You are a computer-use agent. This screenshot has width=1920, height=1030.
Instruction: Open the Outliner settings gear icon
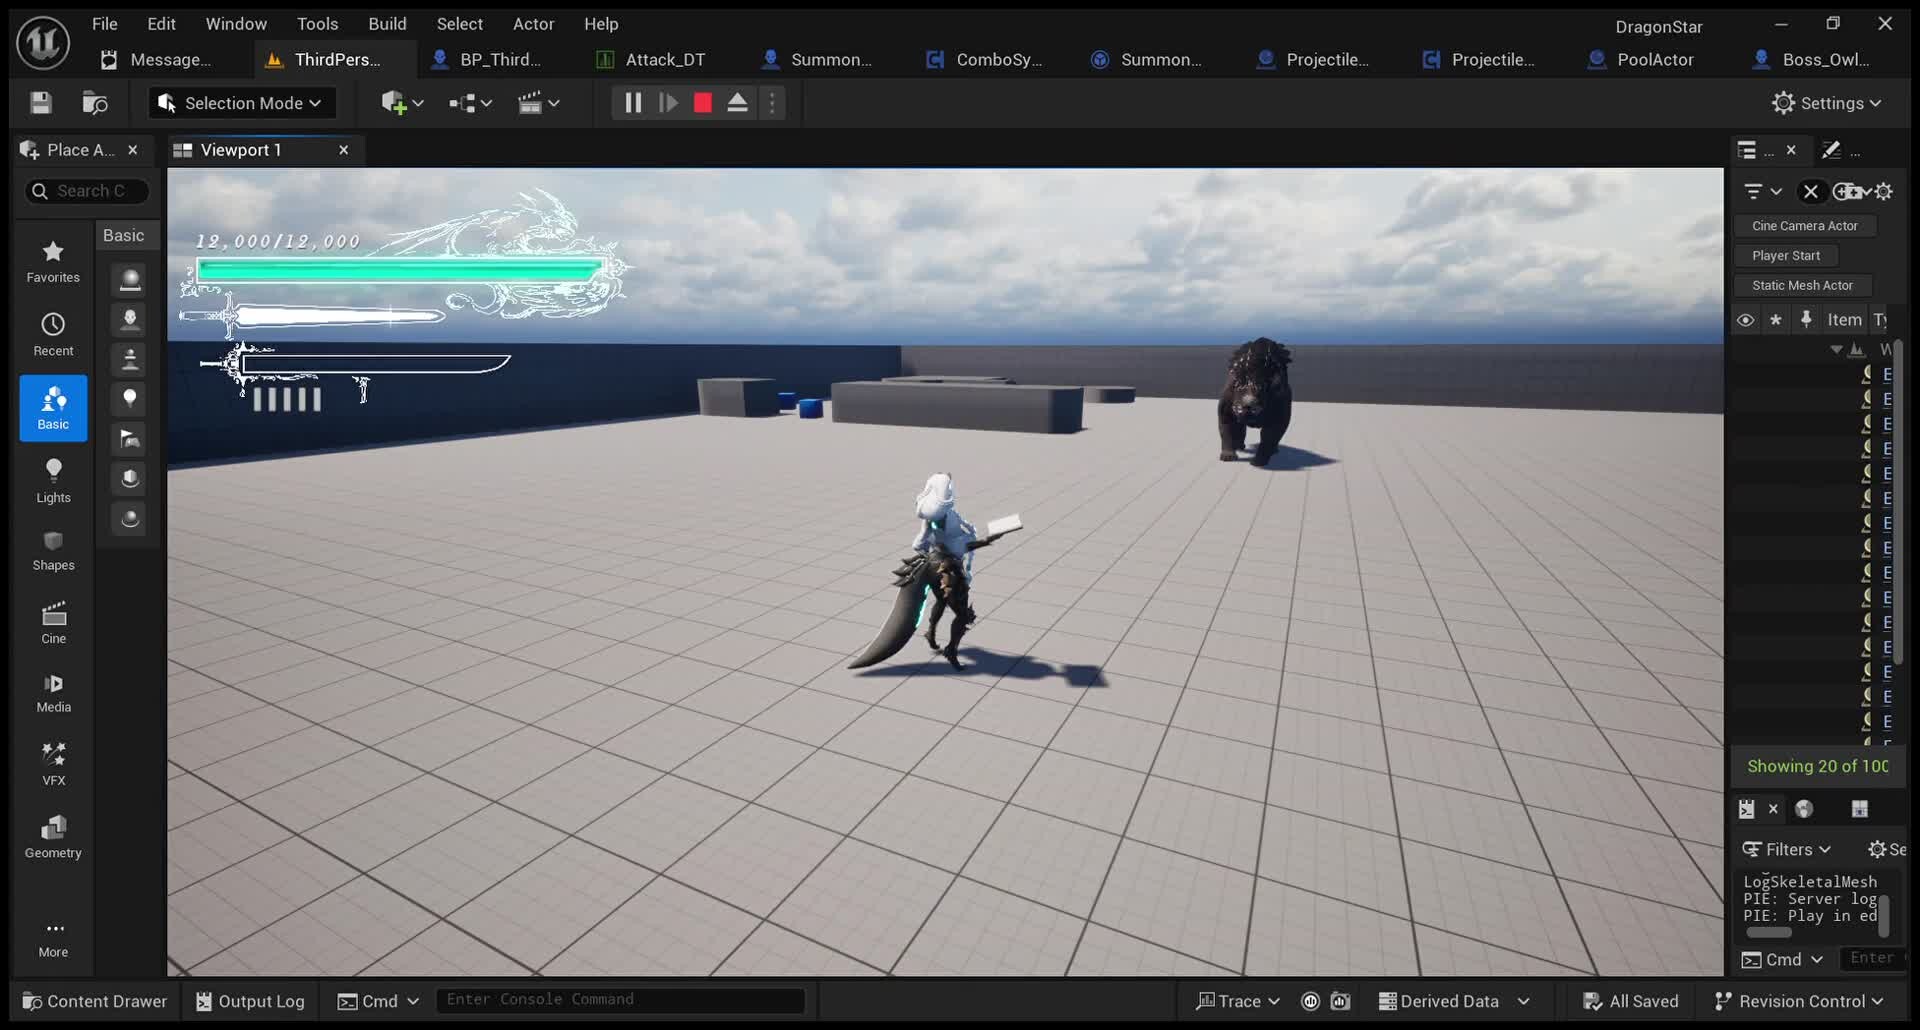[1886, 191]
